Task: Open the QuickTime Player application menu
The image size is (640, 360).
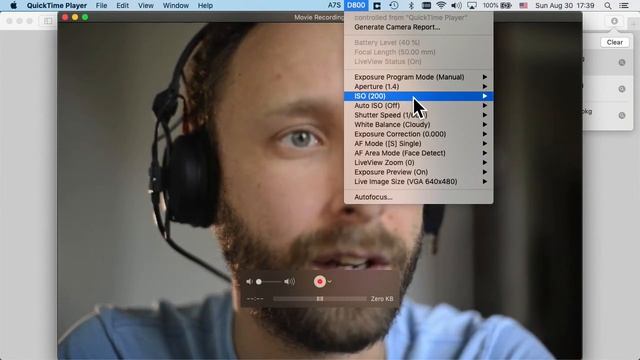Action: tap(57, 5)
